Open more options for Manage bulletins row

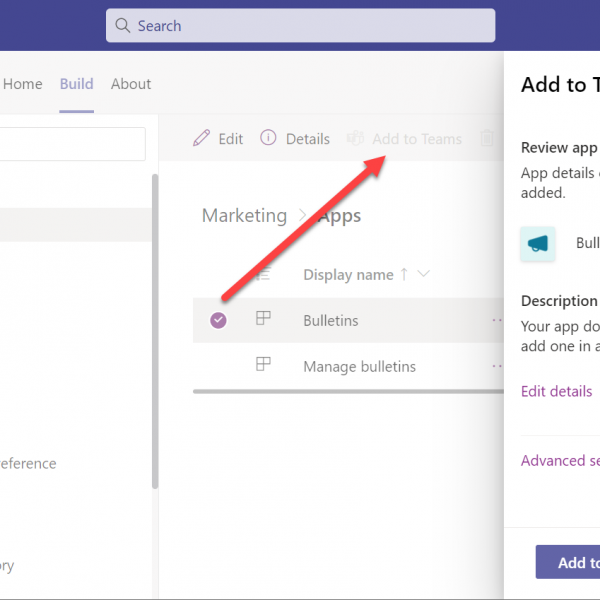[x=496, y=366]
